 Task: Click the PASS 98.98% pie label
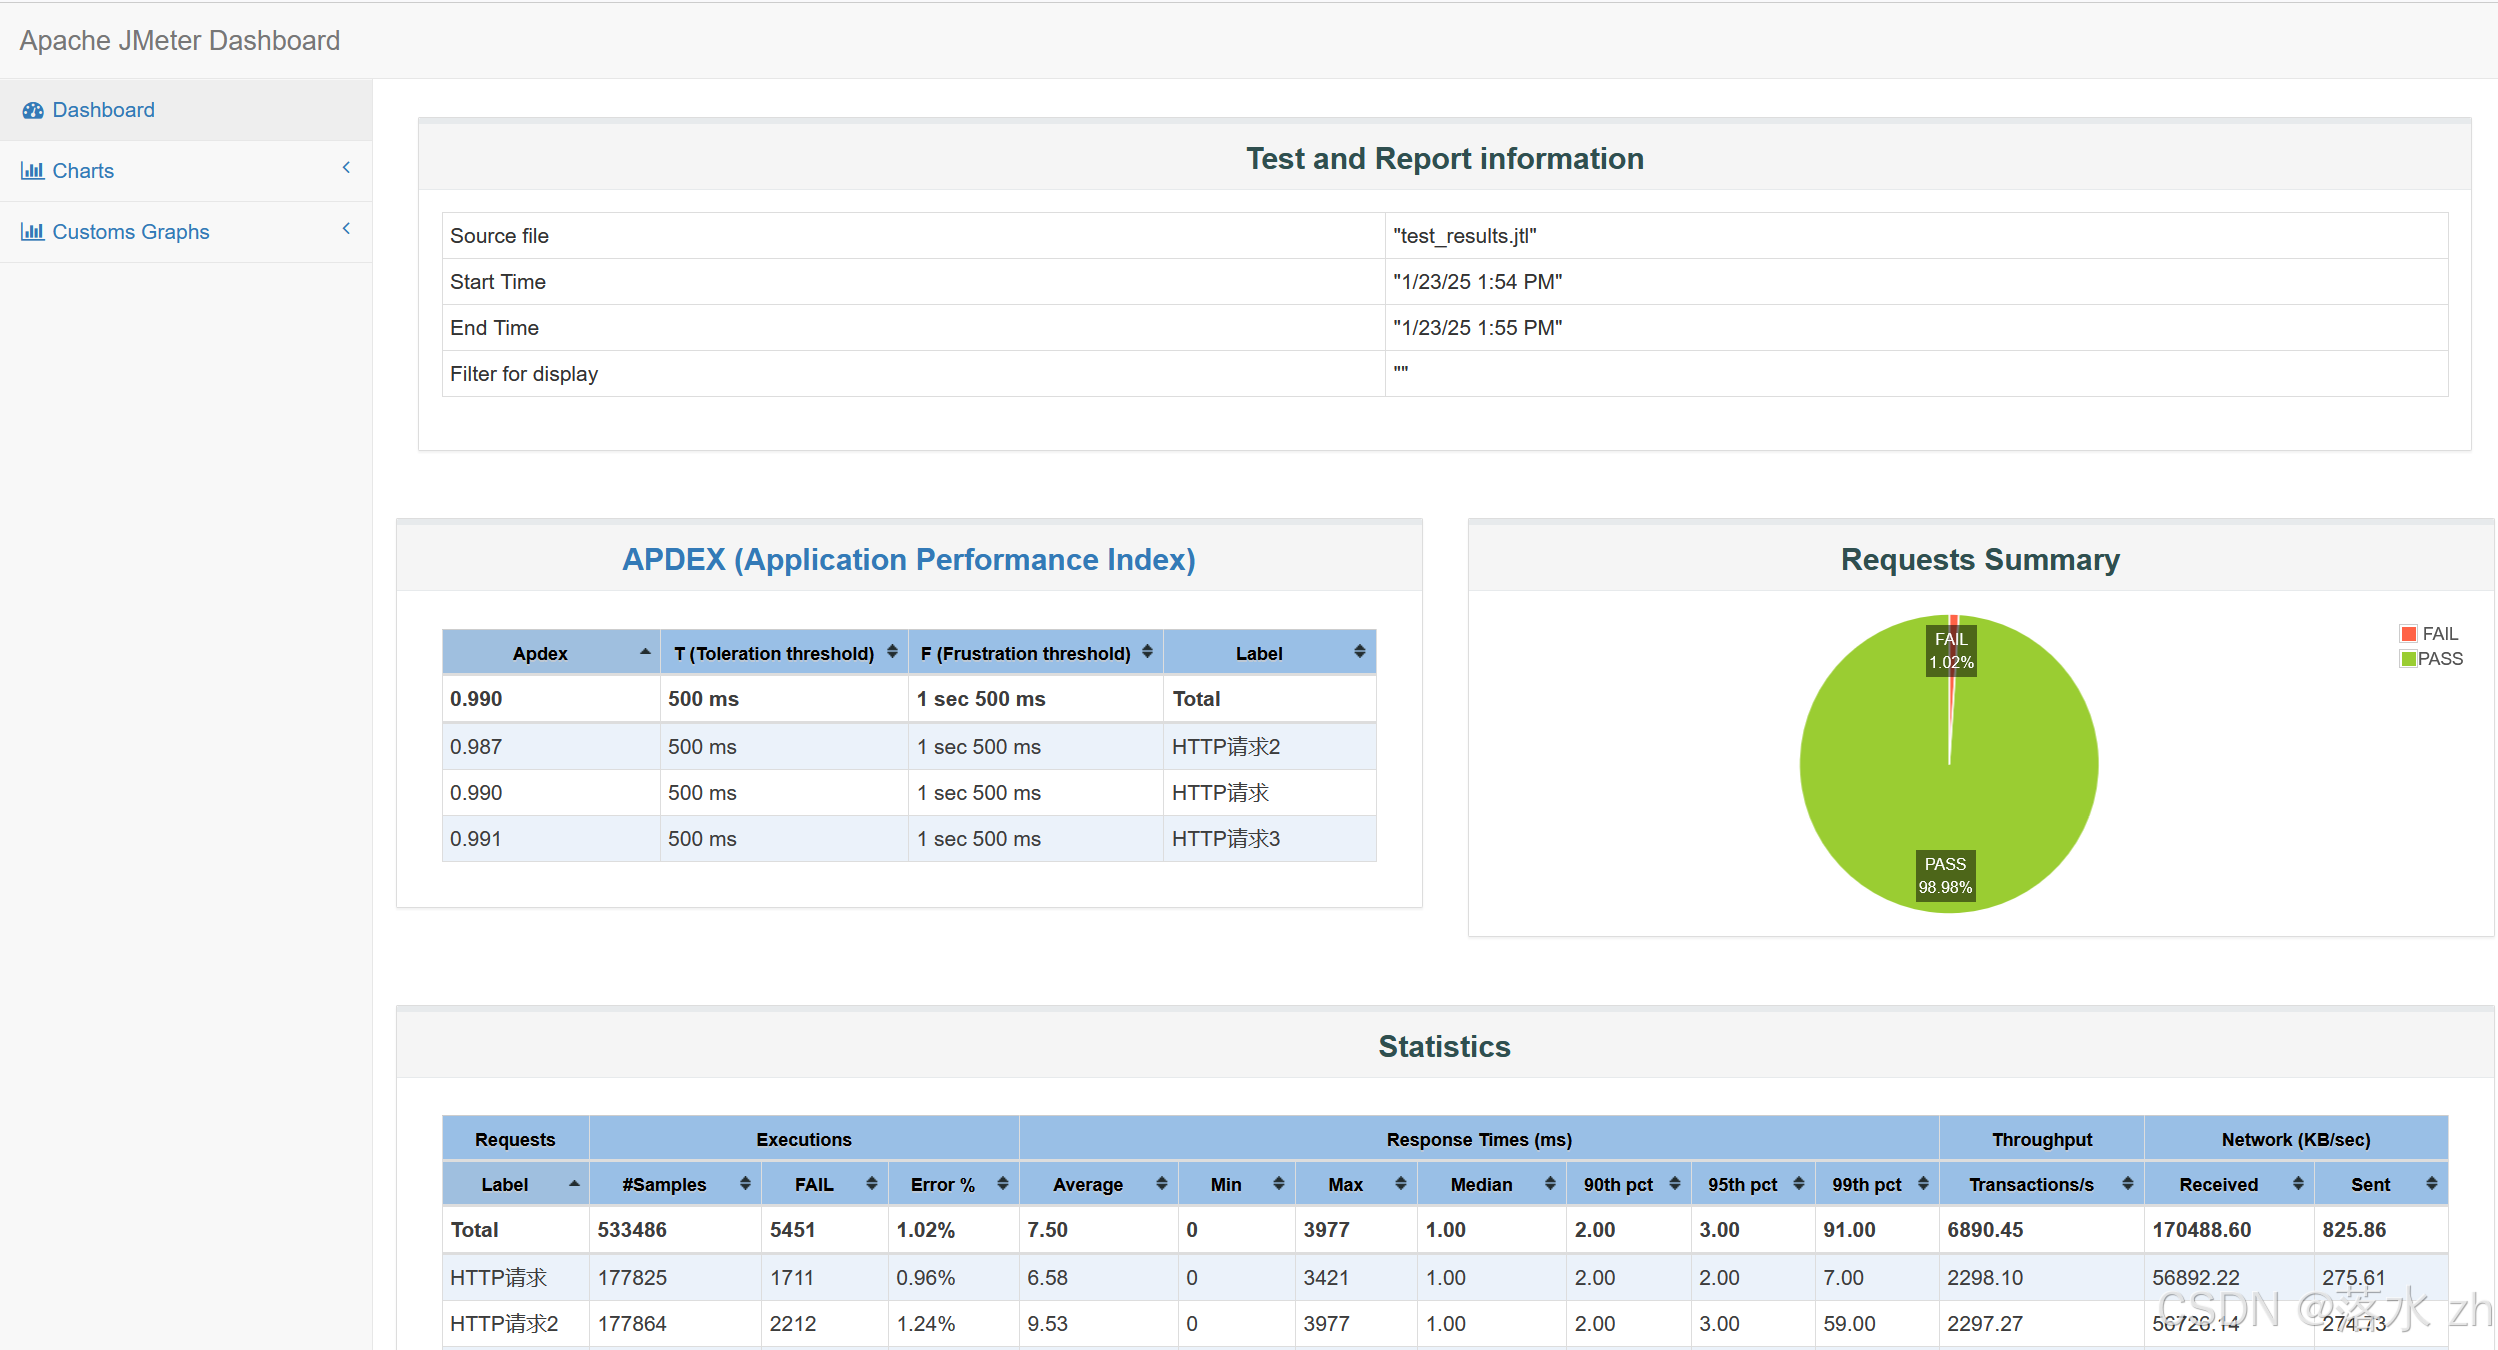[1945, 875]
